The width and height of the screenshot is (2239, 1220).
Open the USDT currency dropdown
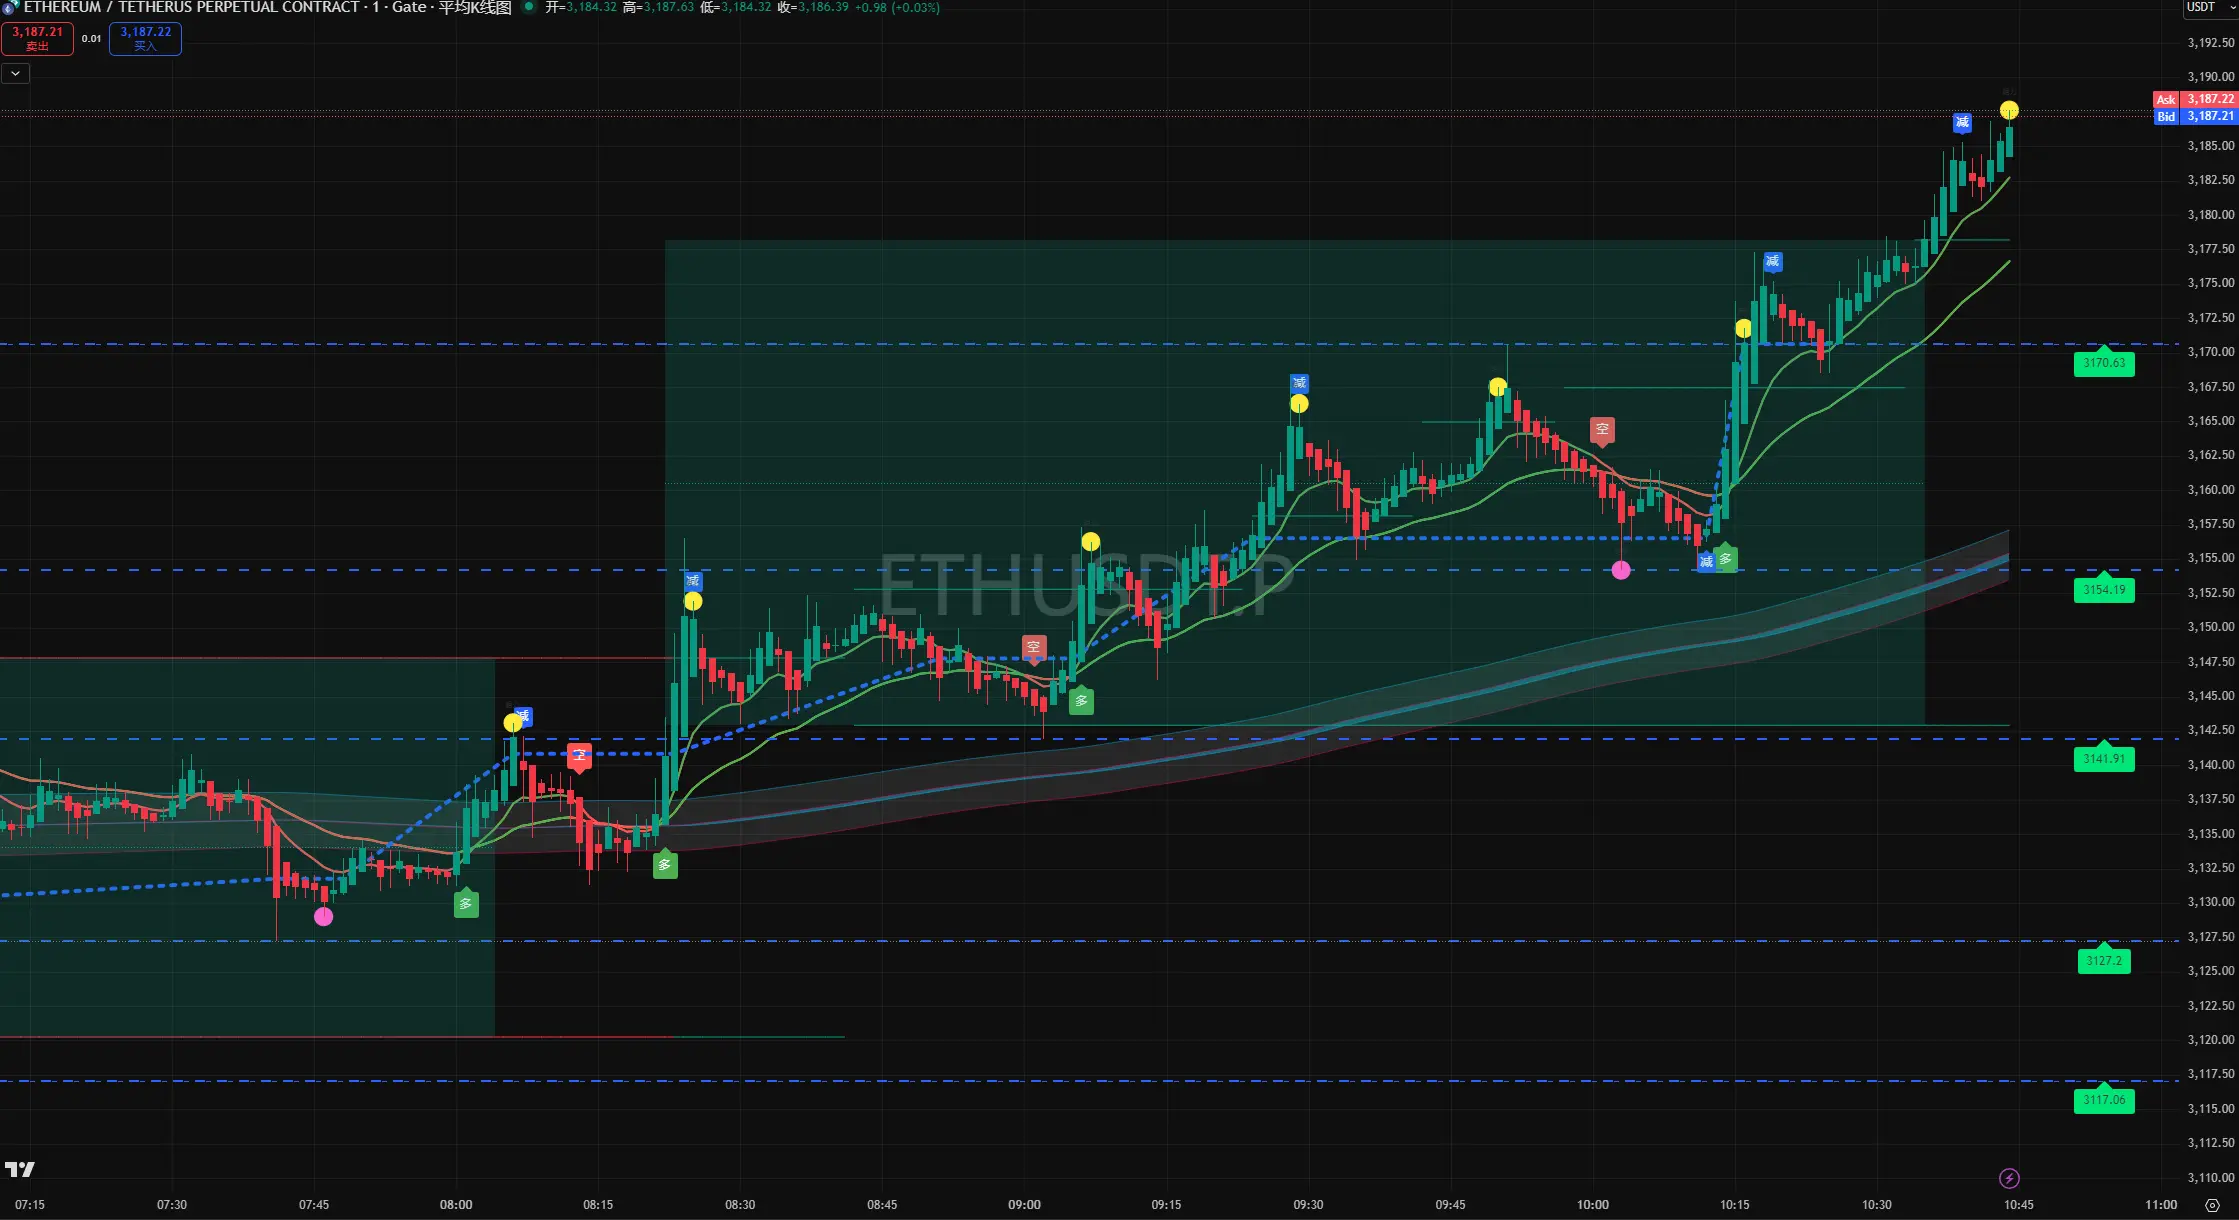[x=2208, y=7]
